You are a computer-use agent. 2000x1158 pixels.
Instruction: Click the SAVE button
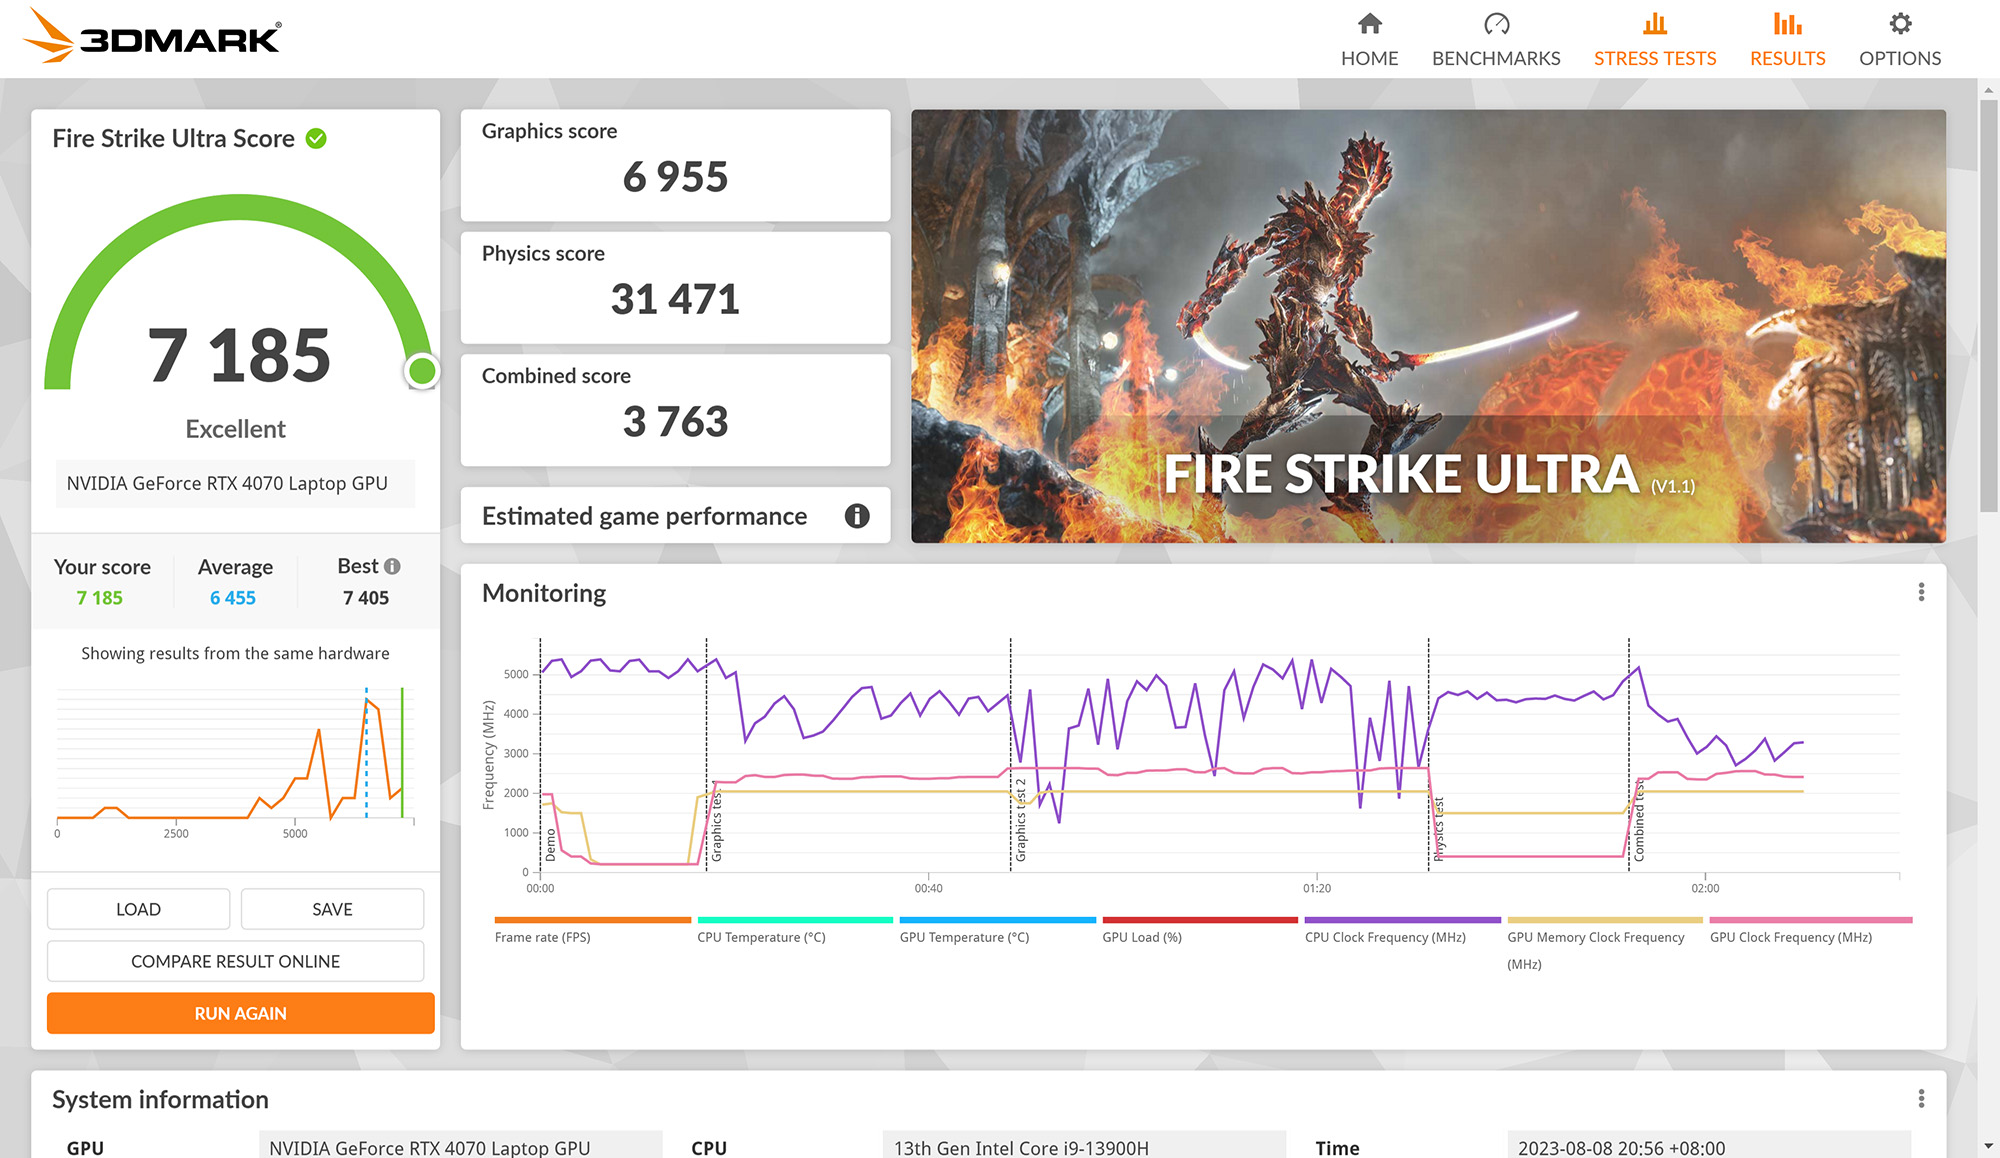pyautogui.click(x=332, y=909)
